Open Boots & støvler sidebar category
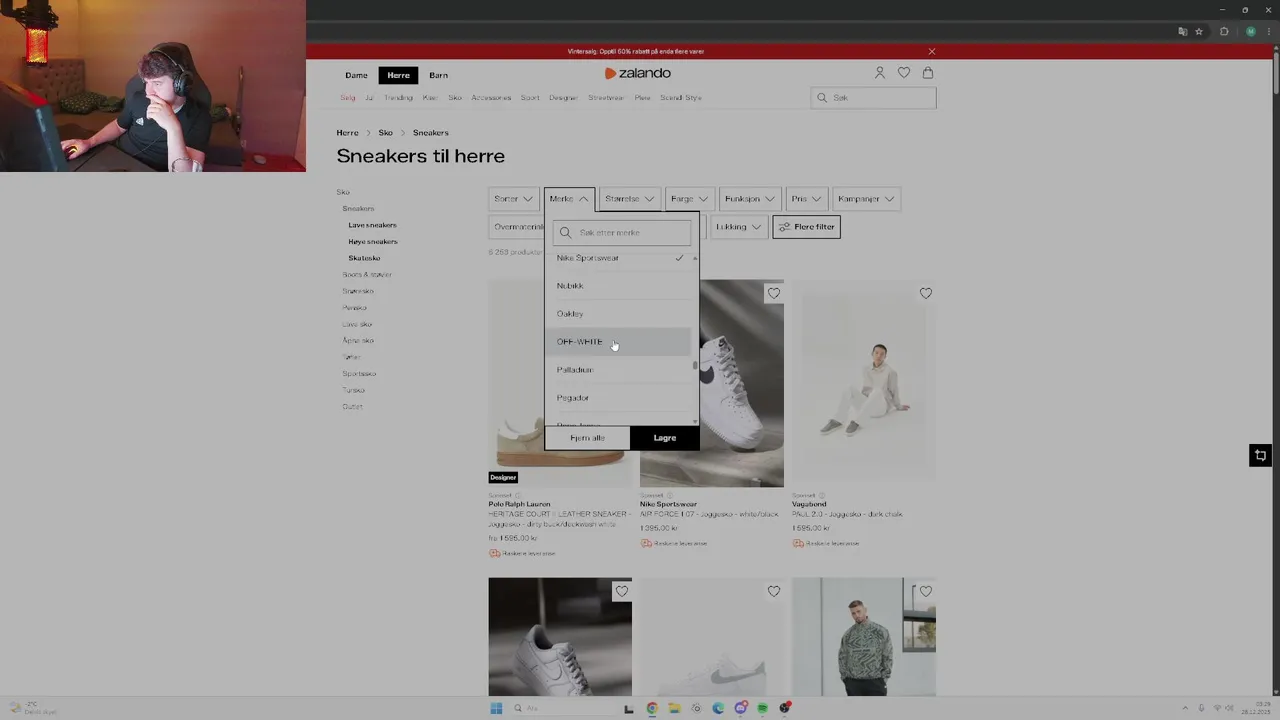 click(367, 275)
